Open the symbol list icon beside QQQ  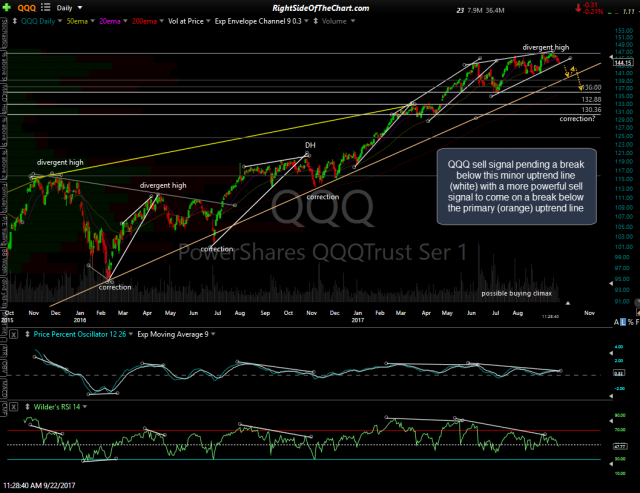point(45,7)
